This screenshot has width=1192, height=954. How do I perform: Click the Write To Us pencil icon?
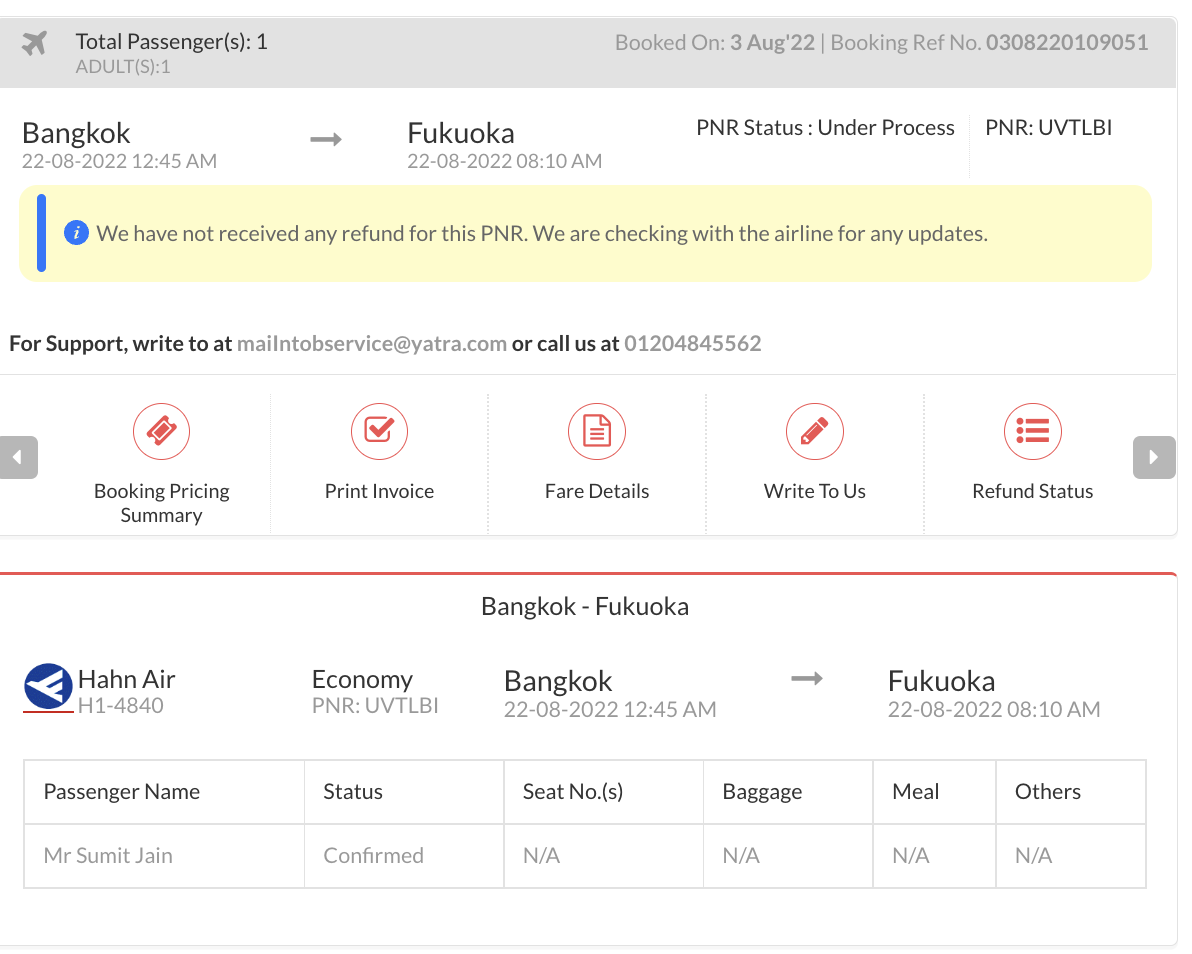(x=815, y=431)
